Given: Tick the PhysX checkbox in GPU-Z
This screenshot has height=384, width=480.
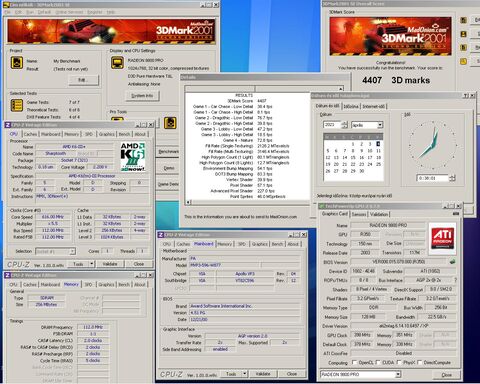Looking at the screenshot, I should 399,362.
